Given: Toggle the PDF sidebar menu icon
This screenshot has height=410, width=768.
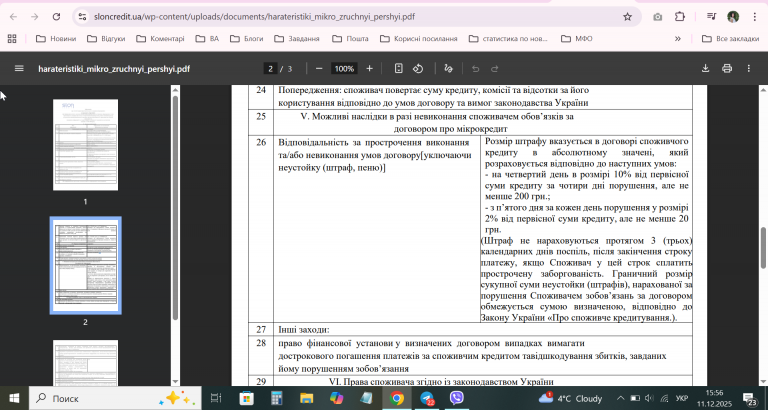Looking at the screenshot, I should 19,69.
